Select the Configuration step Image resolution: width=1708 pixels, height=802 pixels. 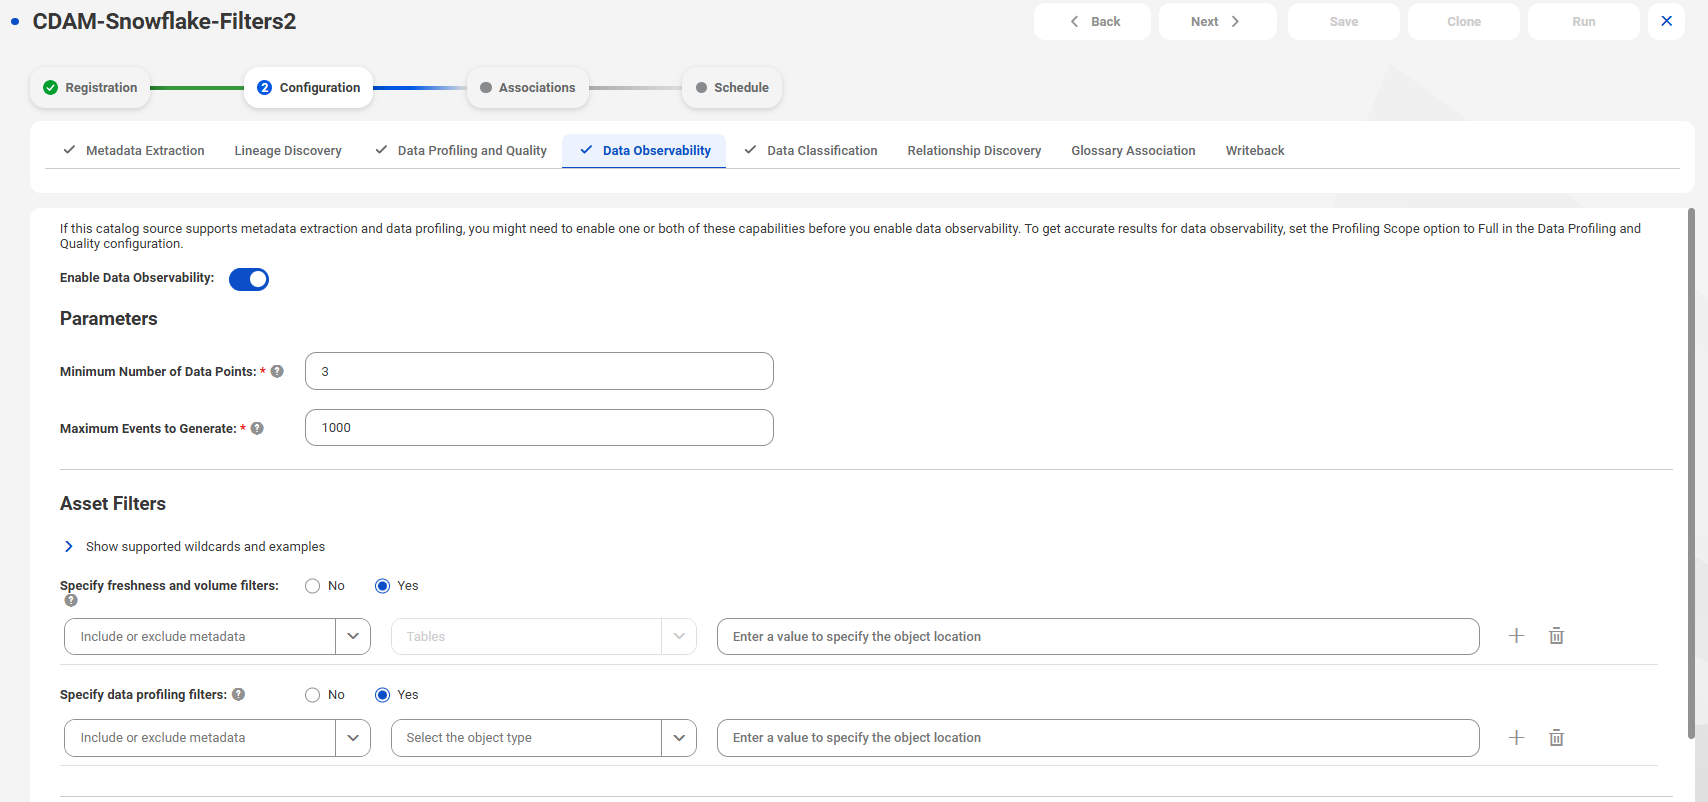308,88
